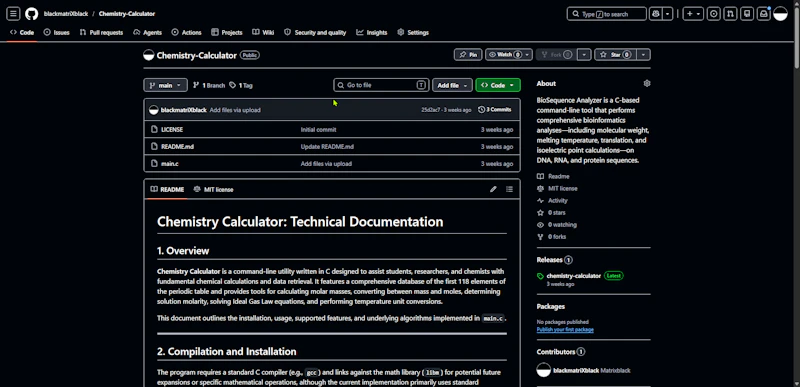Star the Chemistry-Calculator repository

point(615,55)
